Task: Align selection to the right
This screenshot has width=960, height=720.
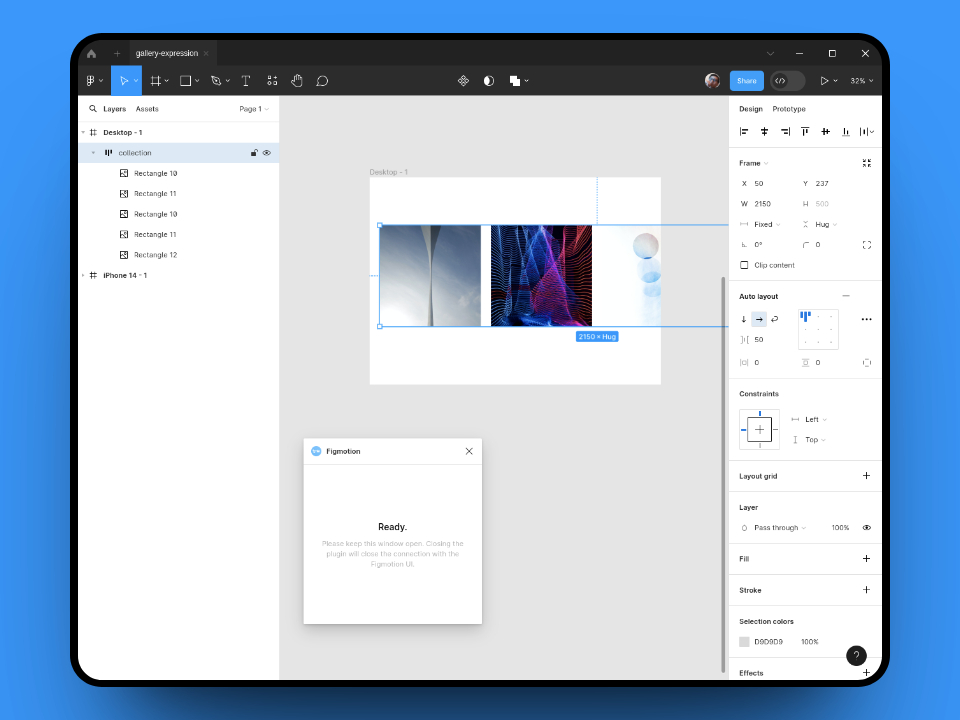Action: click(785, 132)
